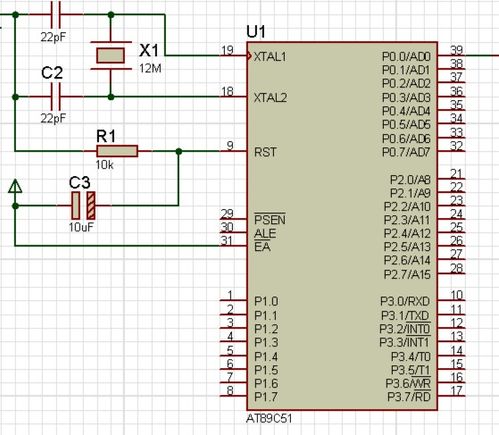
Task: Click the P1.7 pin label
Action: (266, 397)
